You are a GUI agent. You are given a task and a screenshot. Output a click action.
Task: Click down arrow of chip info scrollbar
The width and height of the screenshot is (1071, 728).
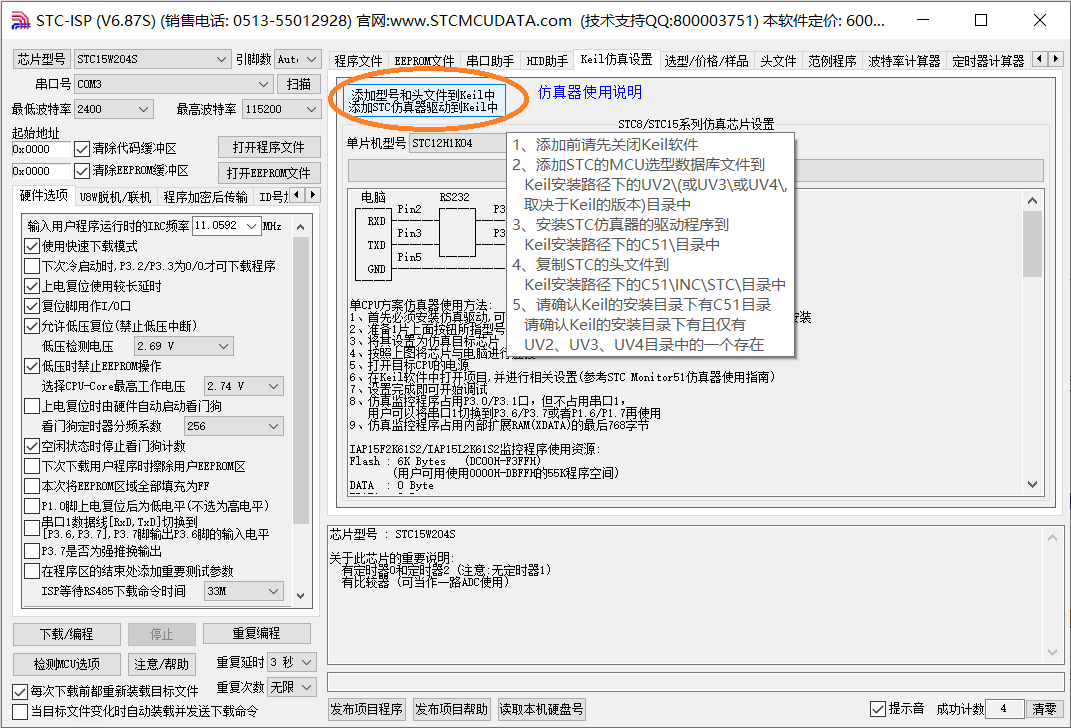(1053, 652)
